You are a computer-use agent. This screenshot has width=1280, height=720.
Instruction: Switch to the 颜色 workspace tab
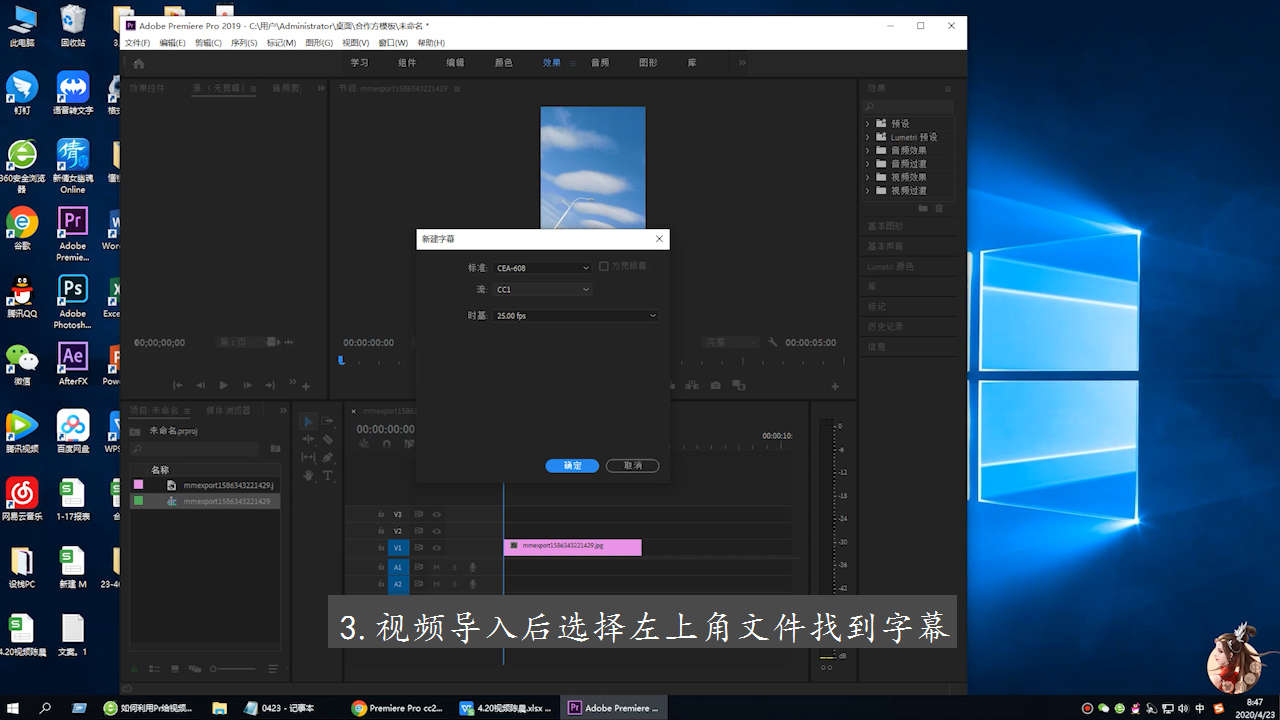(503, 63)
